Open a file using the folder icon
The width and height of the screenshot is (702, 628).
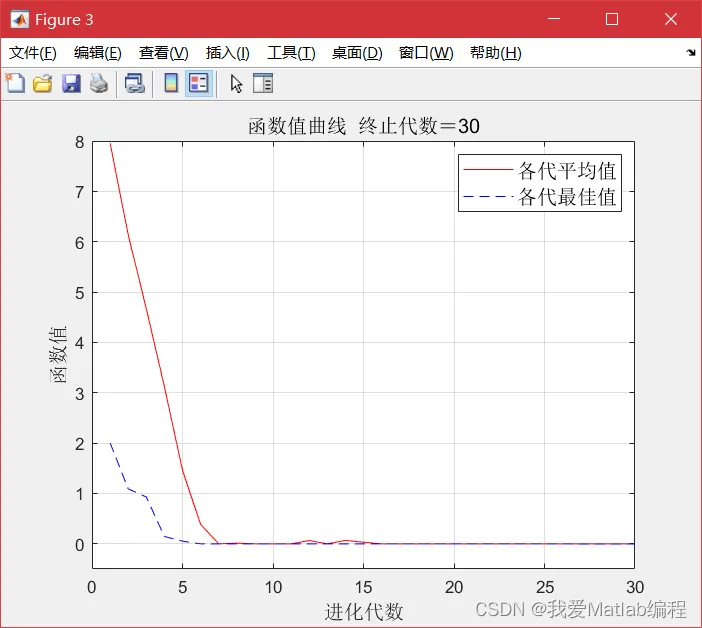(x=43, y=84)
